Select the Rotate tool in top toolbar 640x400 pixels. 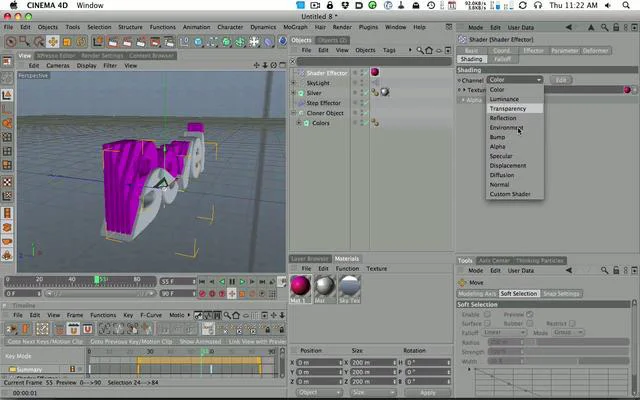pyautogui.click(x=82, y=42)
